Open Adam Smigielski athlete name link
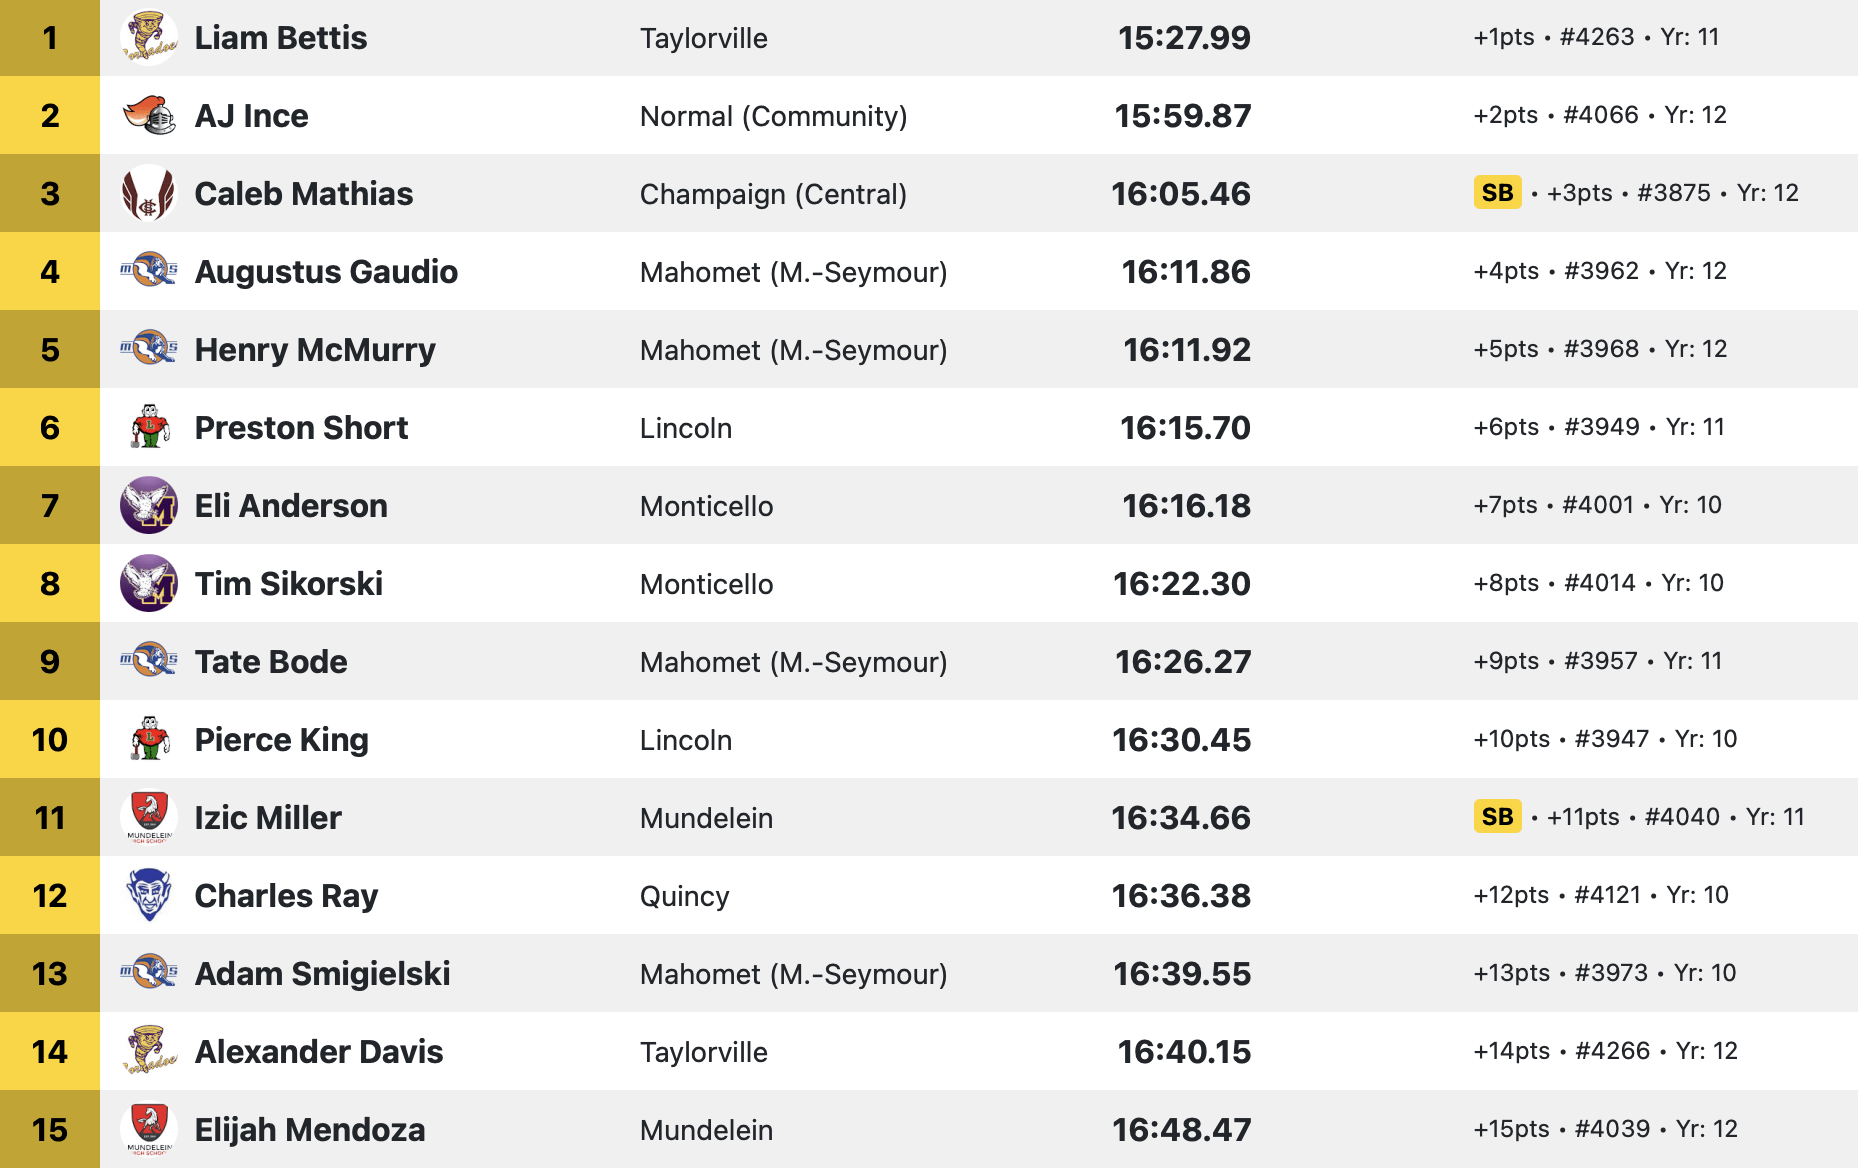 [322, 974]
